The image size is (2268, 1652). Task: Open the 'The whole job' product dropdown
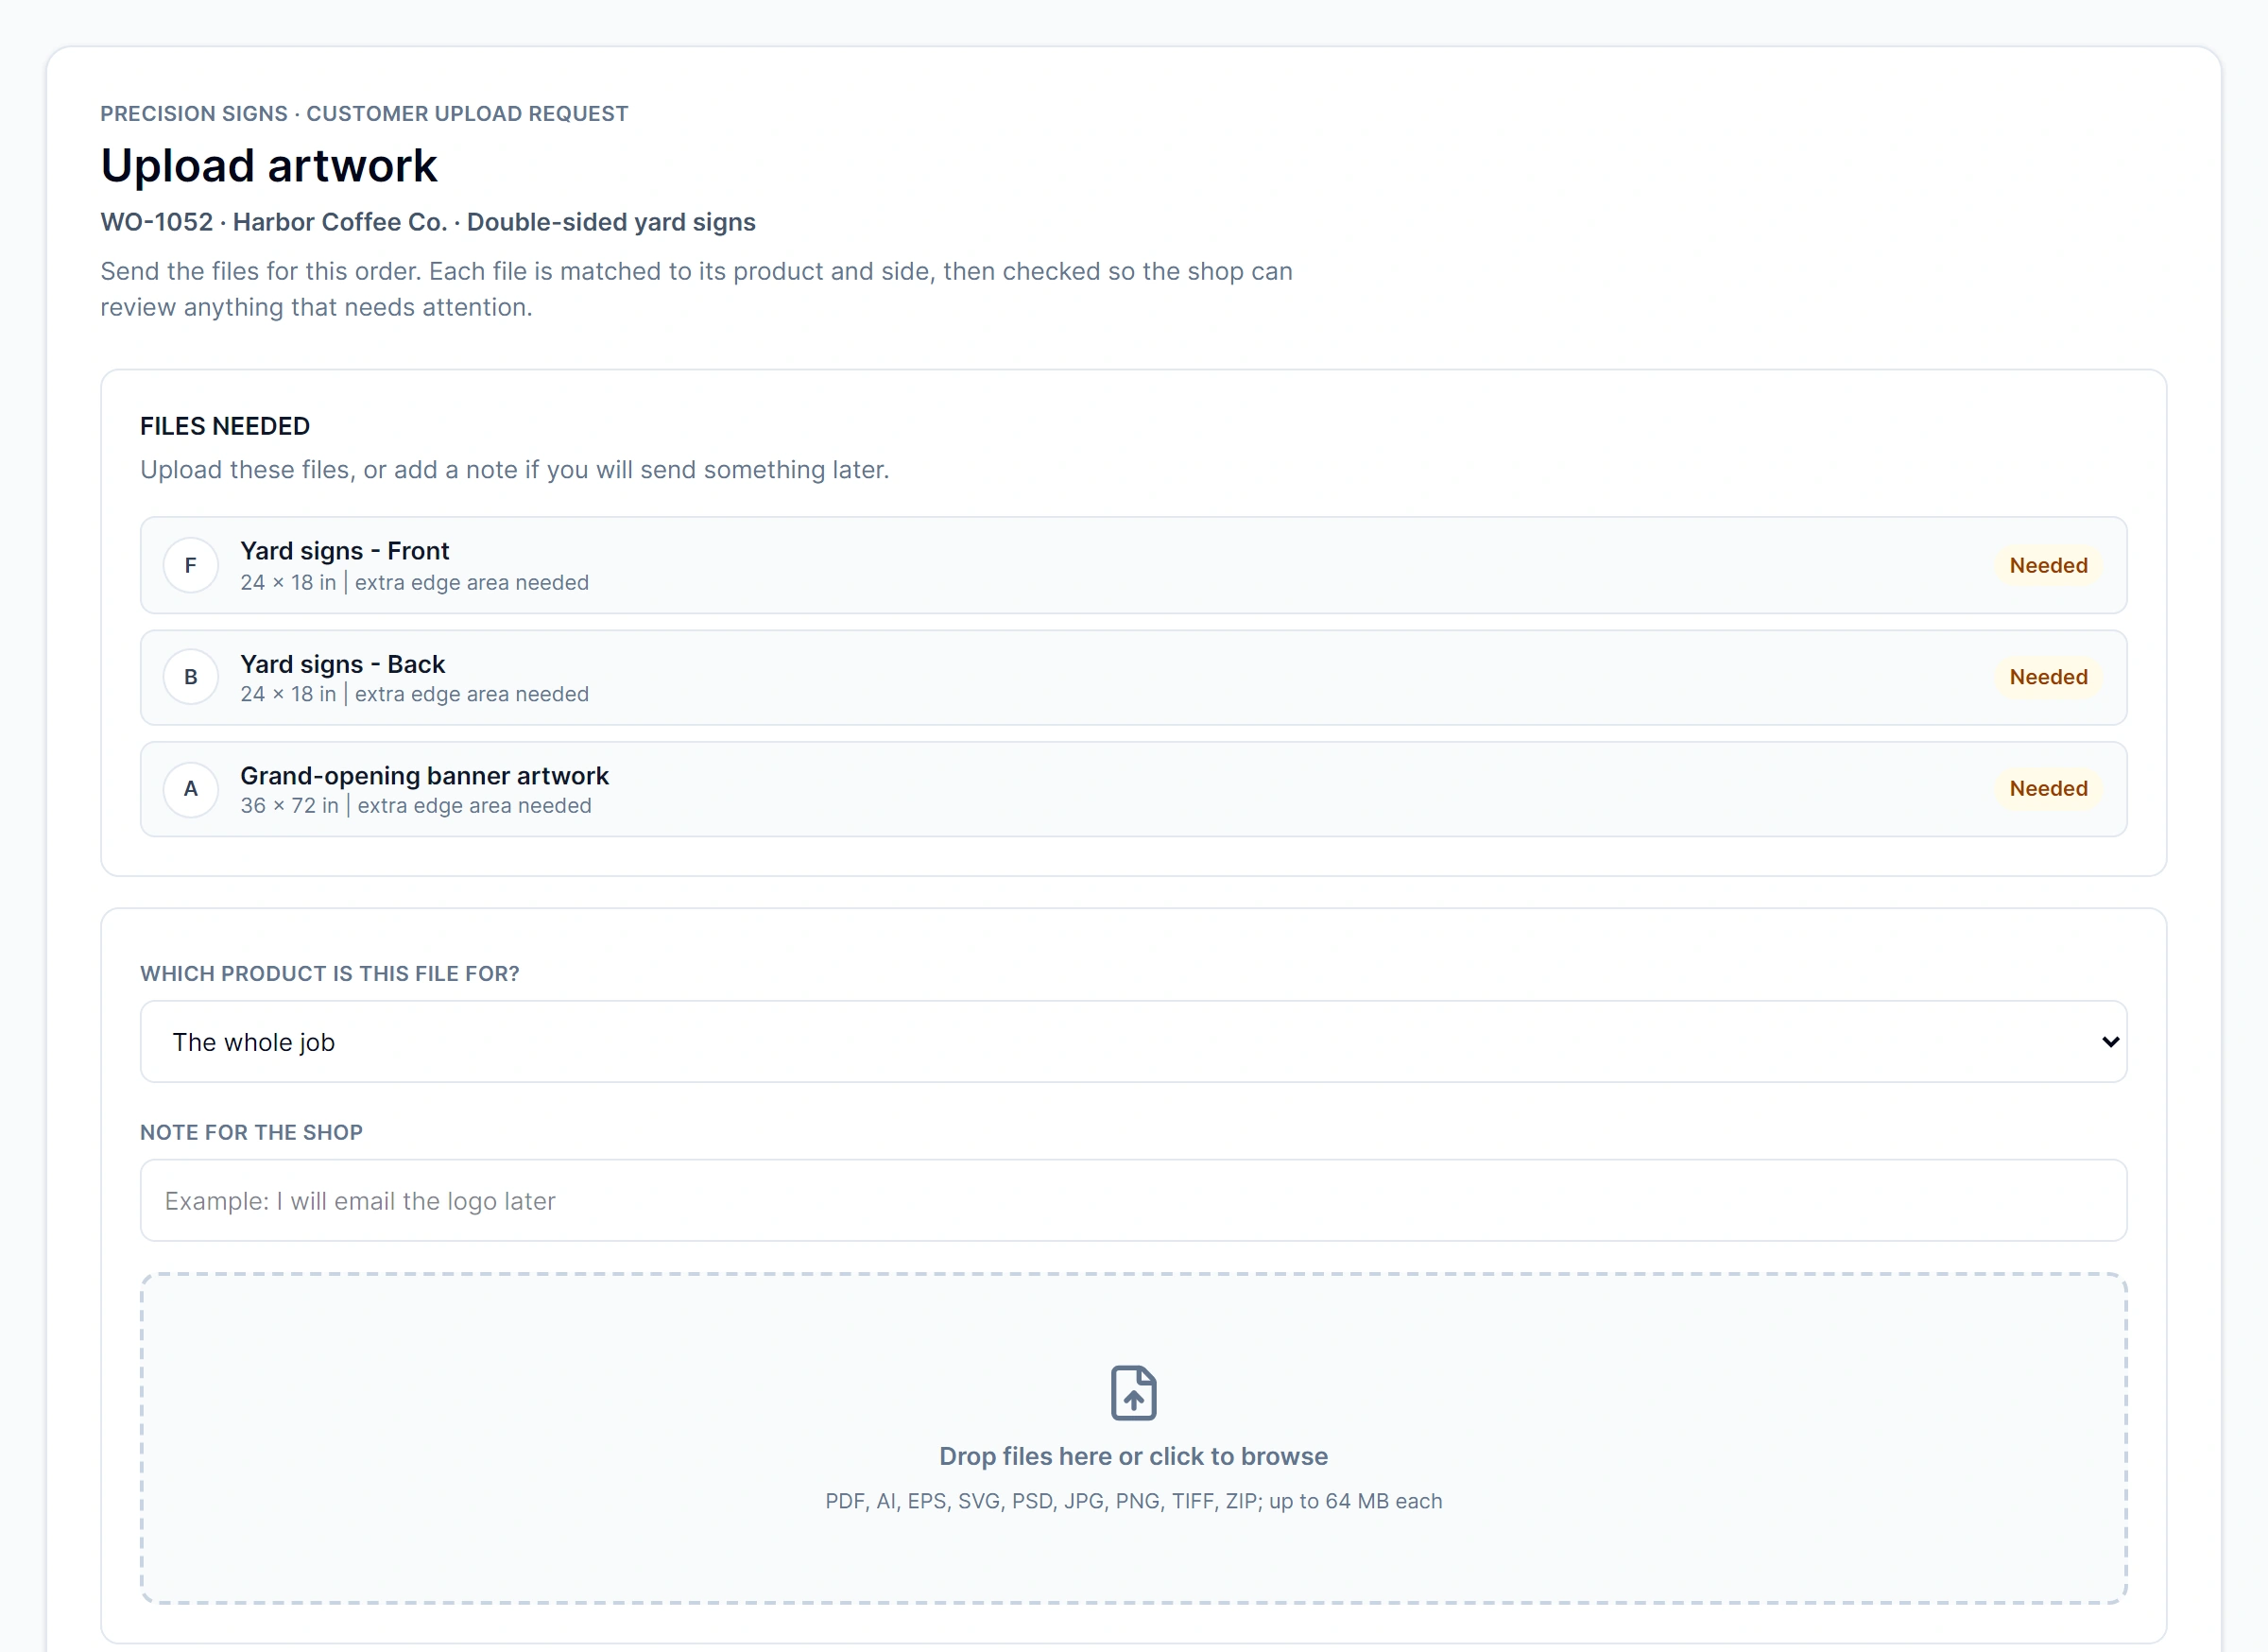point(1133,1042)
